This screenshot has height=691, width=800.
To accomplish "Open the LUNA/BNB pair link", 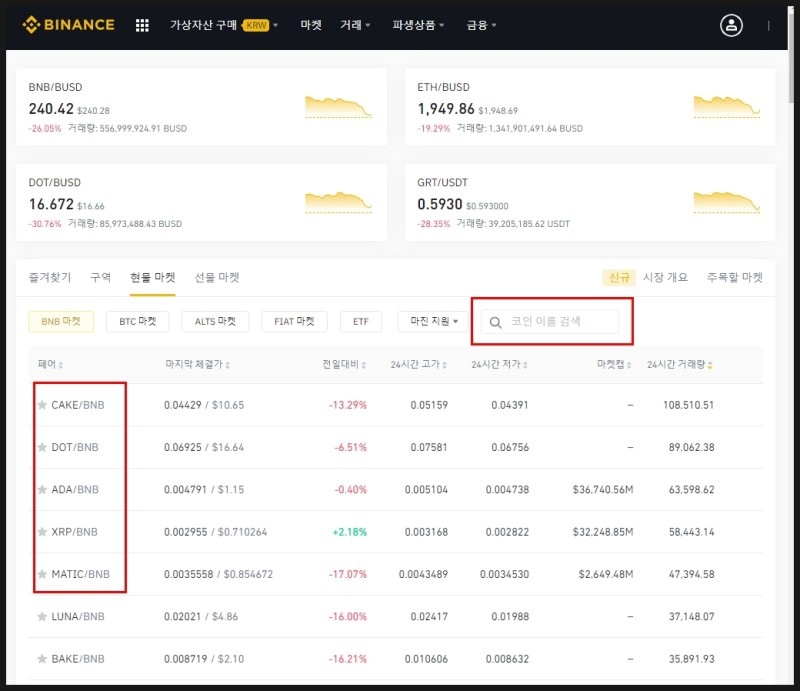I will click(78, 616).
